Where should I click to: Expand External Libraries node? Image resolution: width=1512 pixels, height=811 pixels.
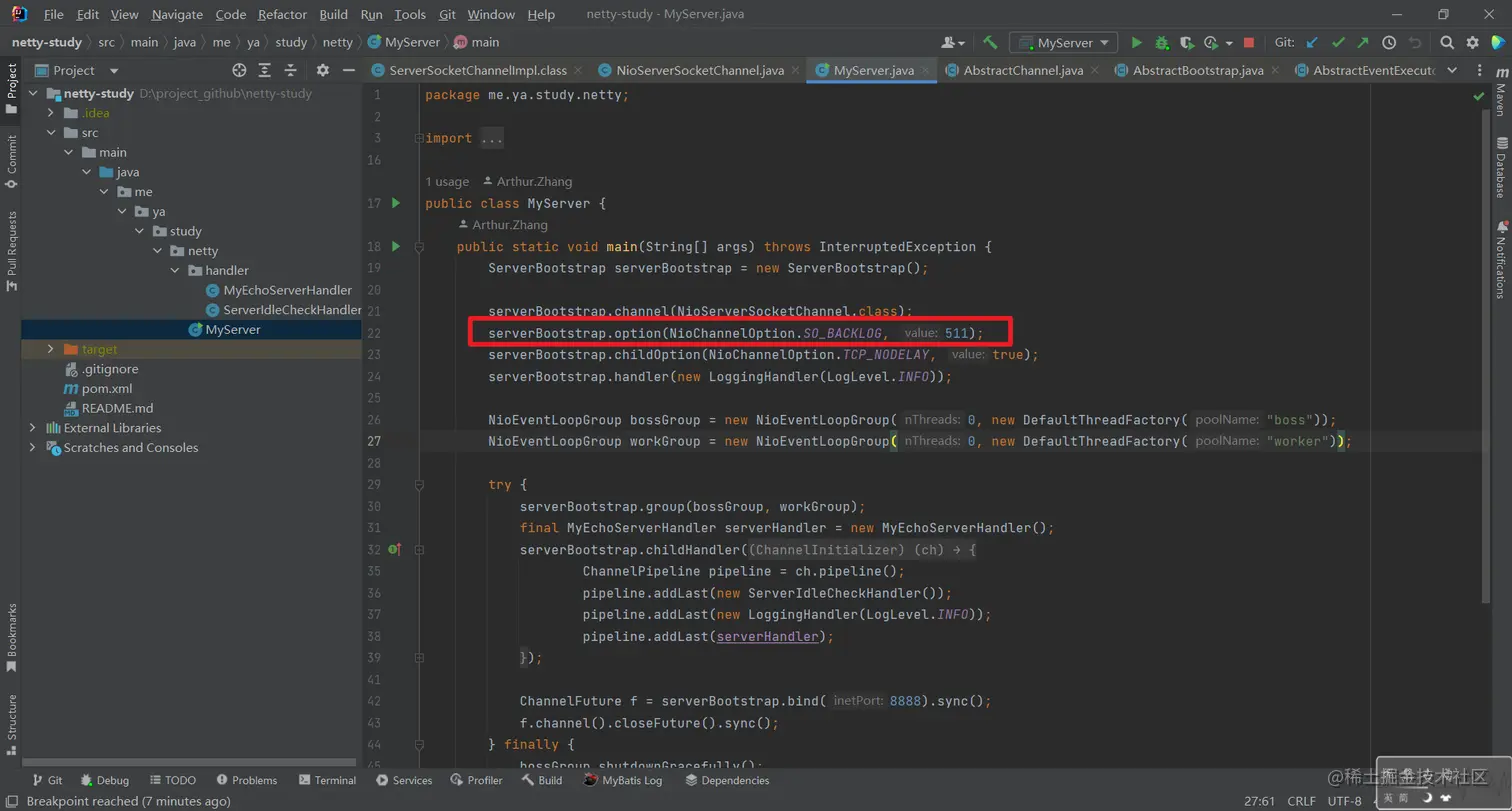coord(32,428)
